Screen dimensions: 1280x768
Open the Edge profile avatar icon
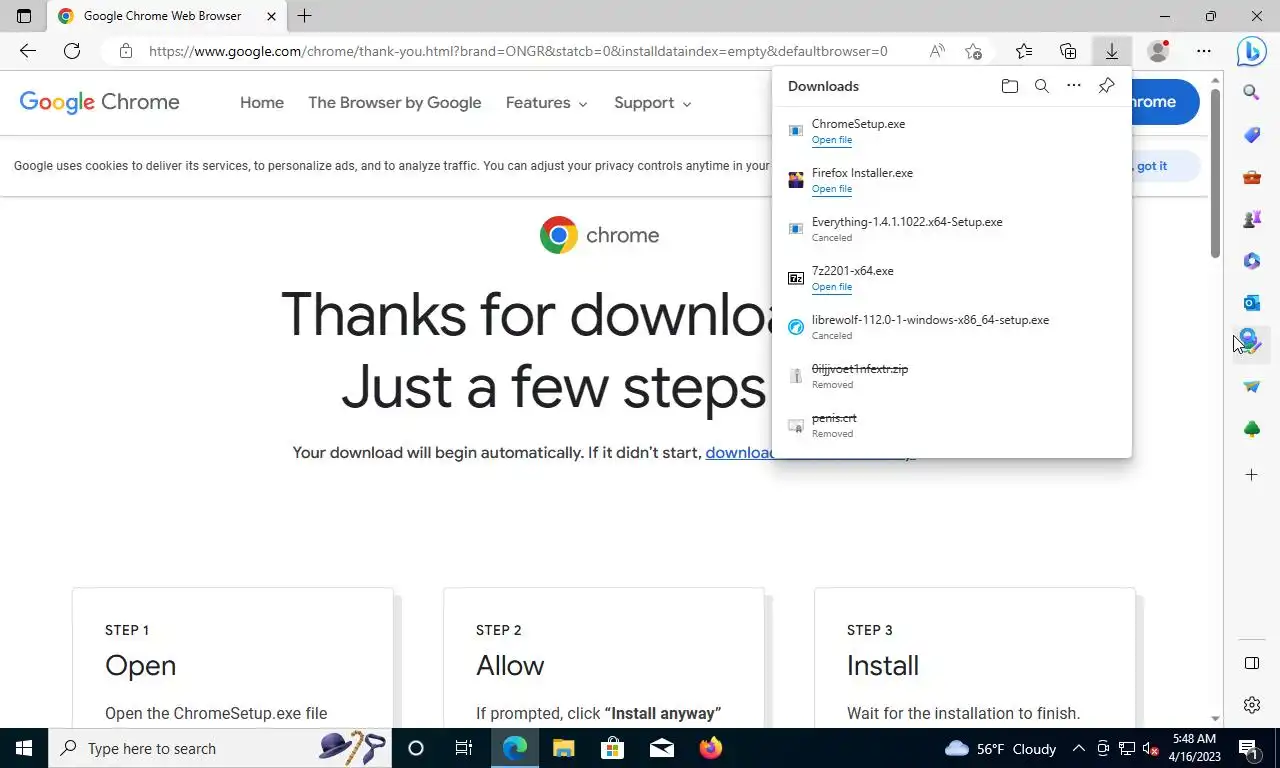click(1158, 51)
